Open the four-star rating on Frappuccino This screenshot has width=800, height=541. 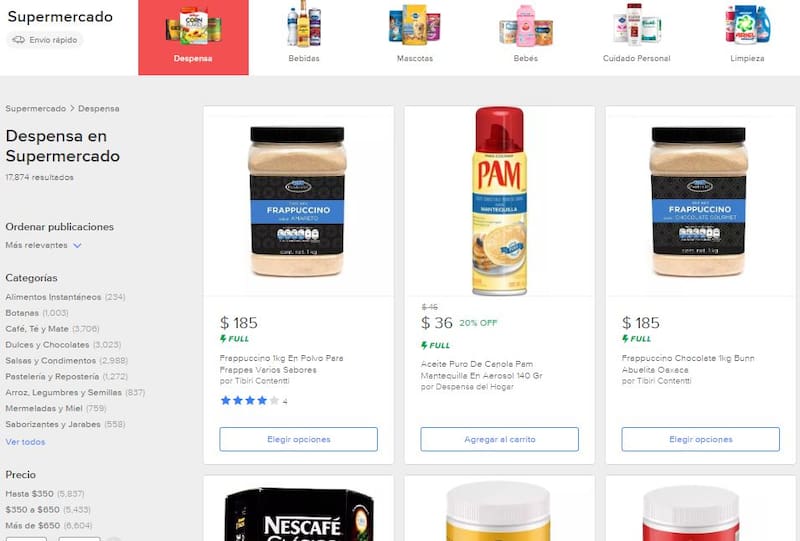254,401
